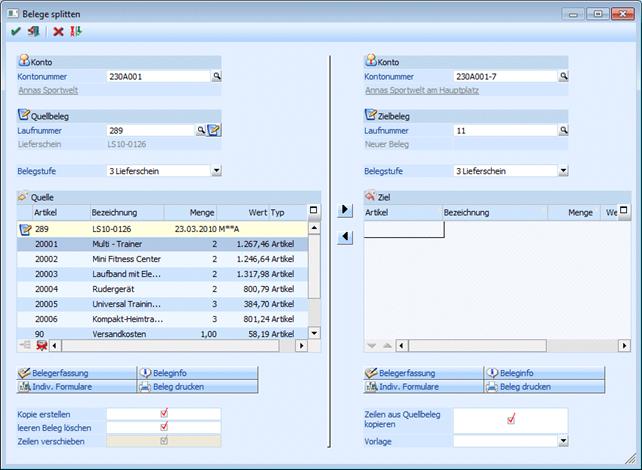The height and width of the screenshot is (470, 642).
Task: Open the source Belegstufe dropdown
Action: 215,171
